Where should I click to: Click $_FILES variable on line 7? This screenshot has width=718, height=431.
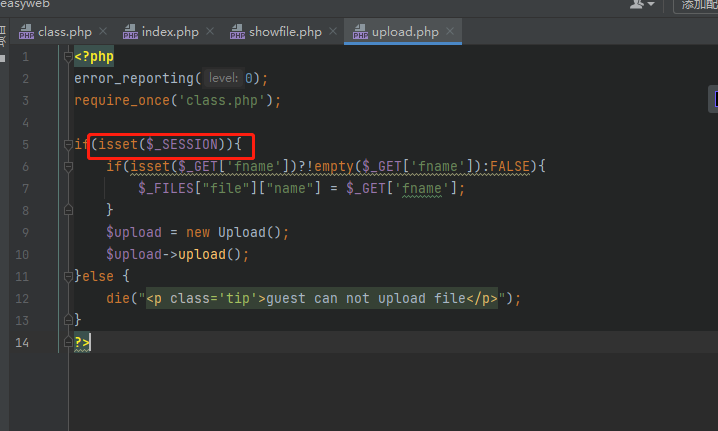point(166,188)
